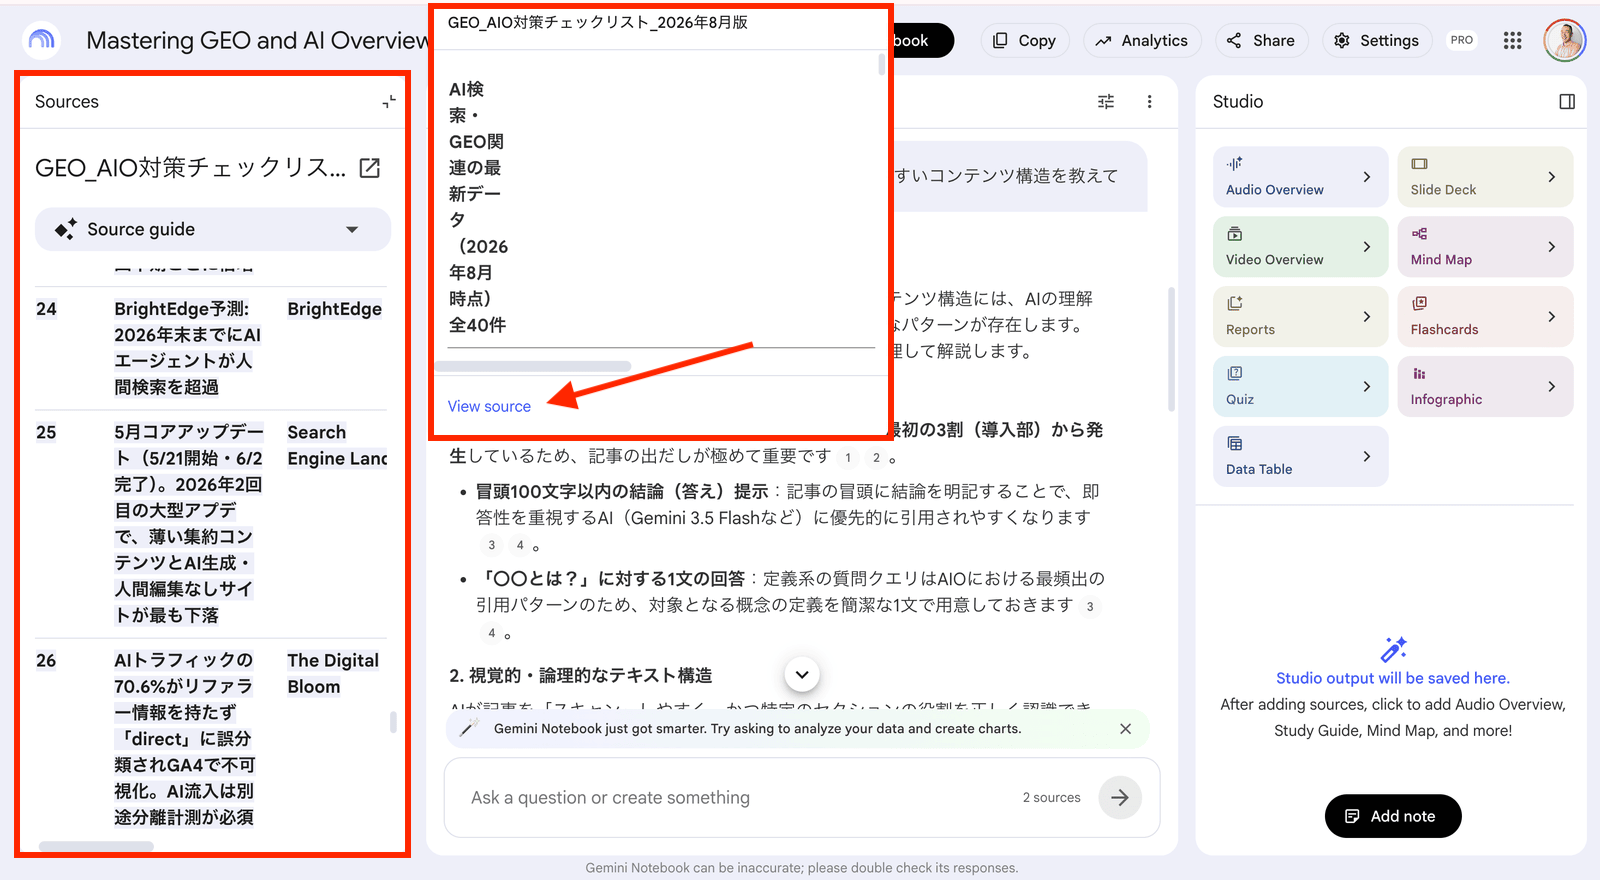The width and height of the screenshot is (1600, 880).
Task: Click the Add note button
Action: pyautogui.click(x=1393, y=816)
